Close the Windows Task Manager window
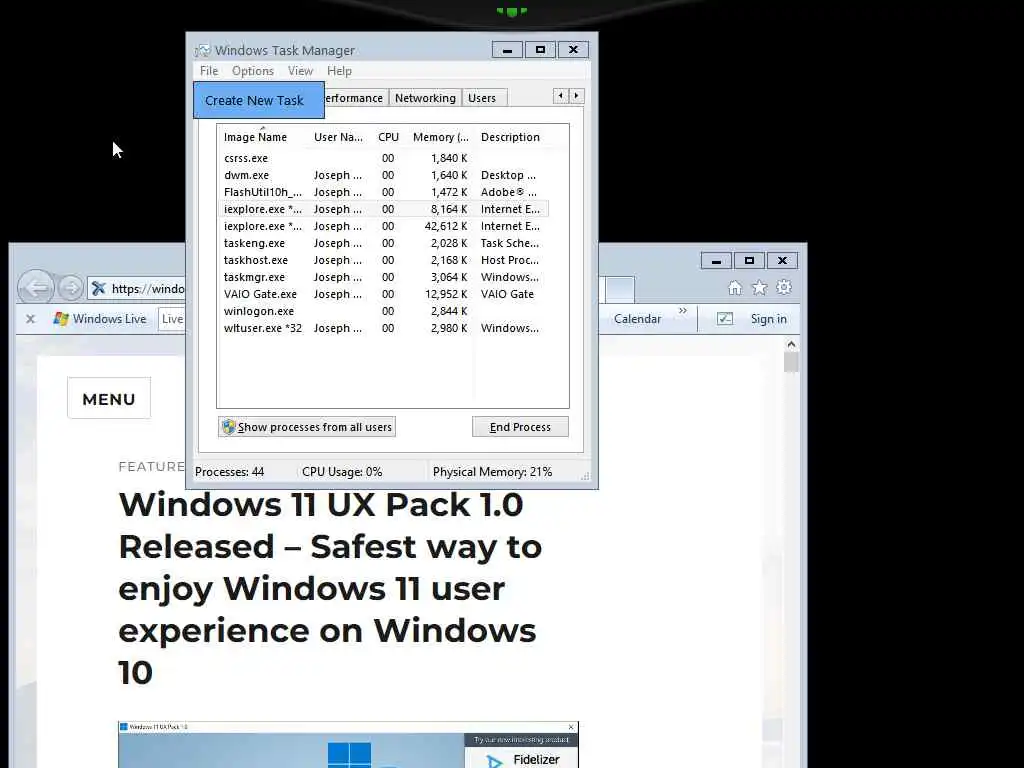 tap(573, 50)
